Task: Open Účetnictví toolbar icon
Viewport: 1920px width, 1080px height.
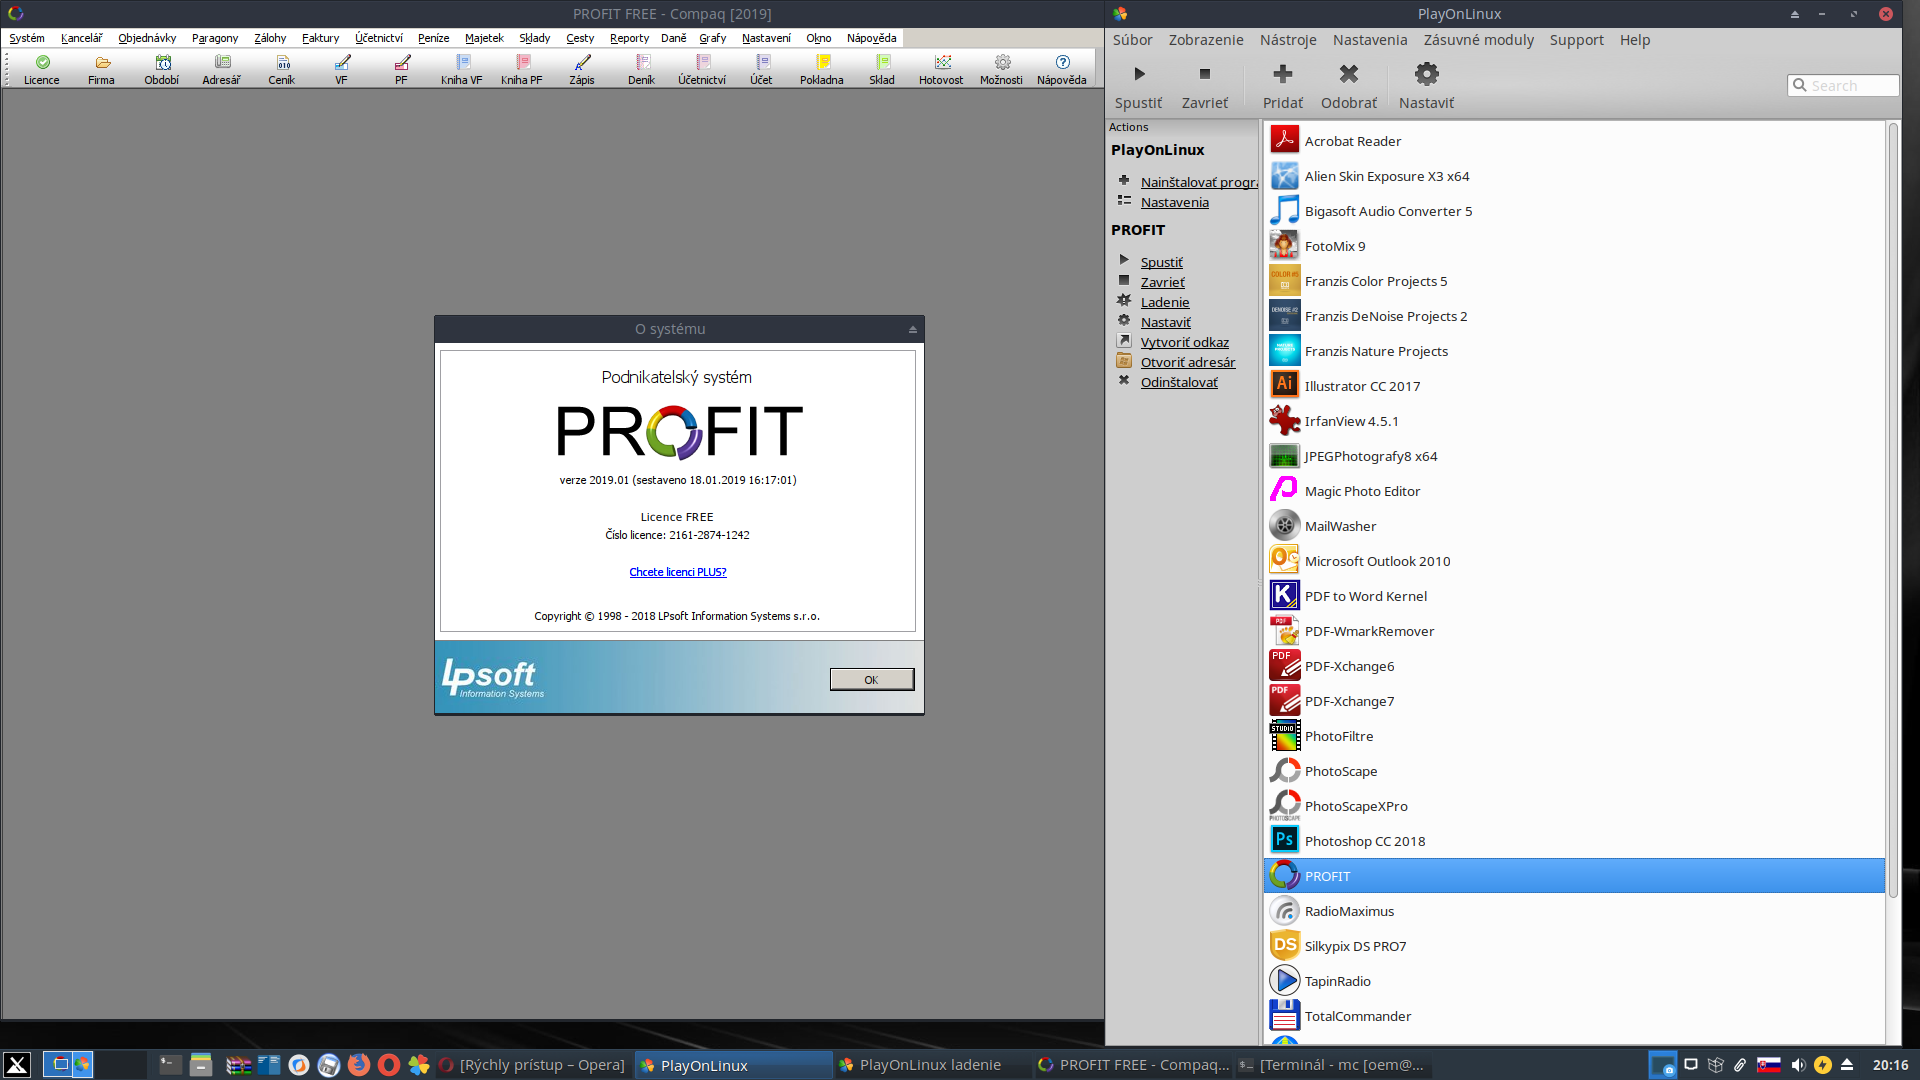Action: (x=702, y=69)
